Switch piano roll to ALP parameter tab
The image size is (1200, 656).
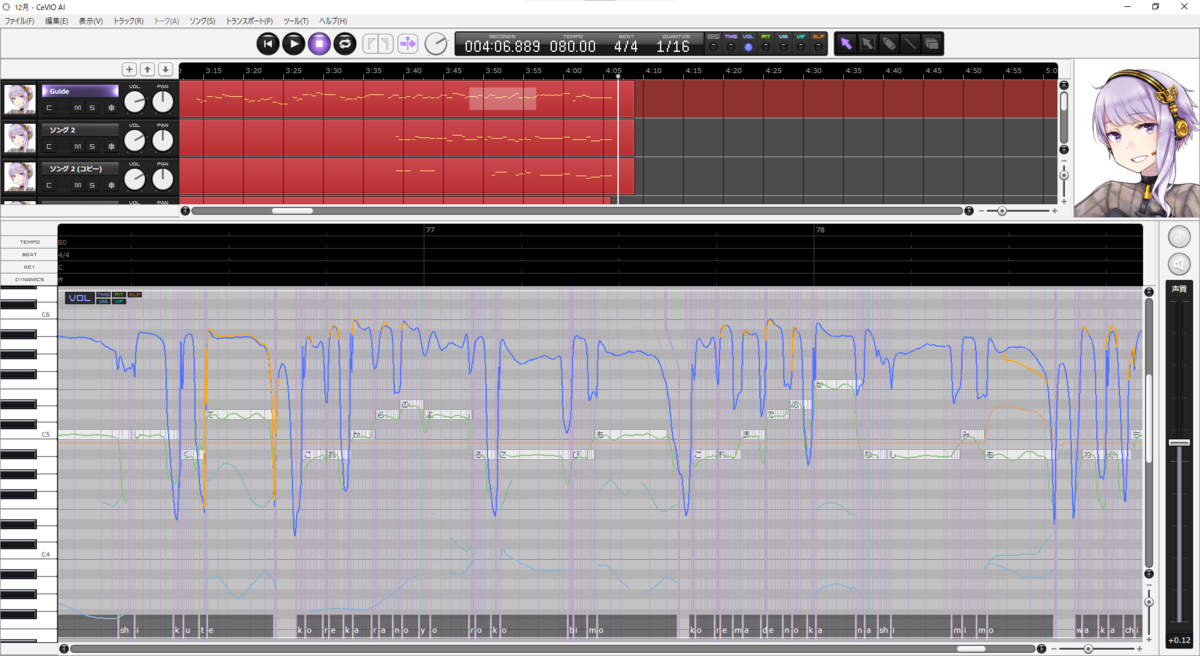134,295
